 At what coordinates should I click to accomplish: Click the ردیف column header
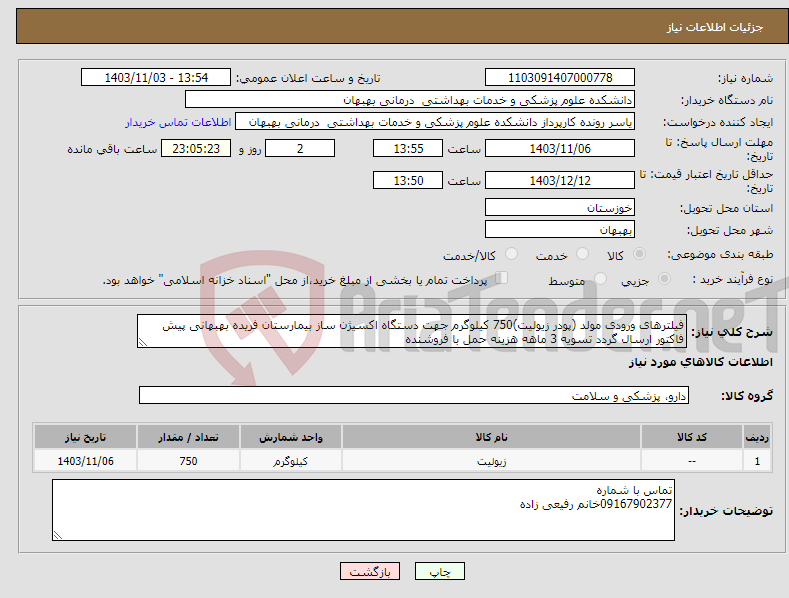tap(757, 437)
